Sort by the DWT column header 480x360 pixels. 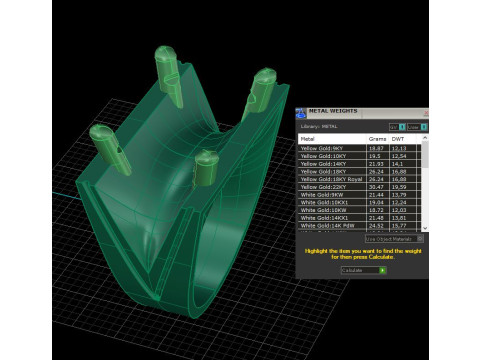tap(403, 139)
